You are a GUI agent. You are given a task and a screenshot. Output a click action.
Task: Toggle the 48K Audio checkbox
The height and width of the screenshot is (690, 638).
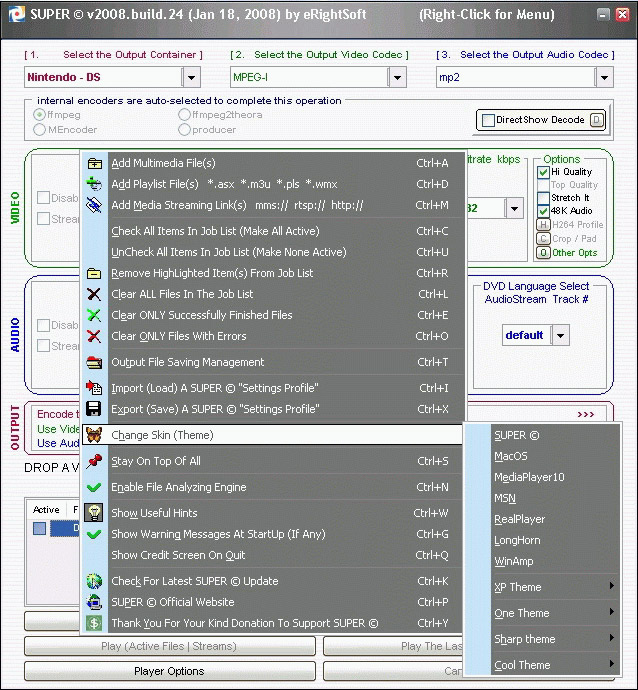click(x=543, y=211)
